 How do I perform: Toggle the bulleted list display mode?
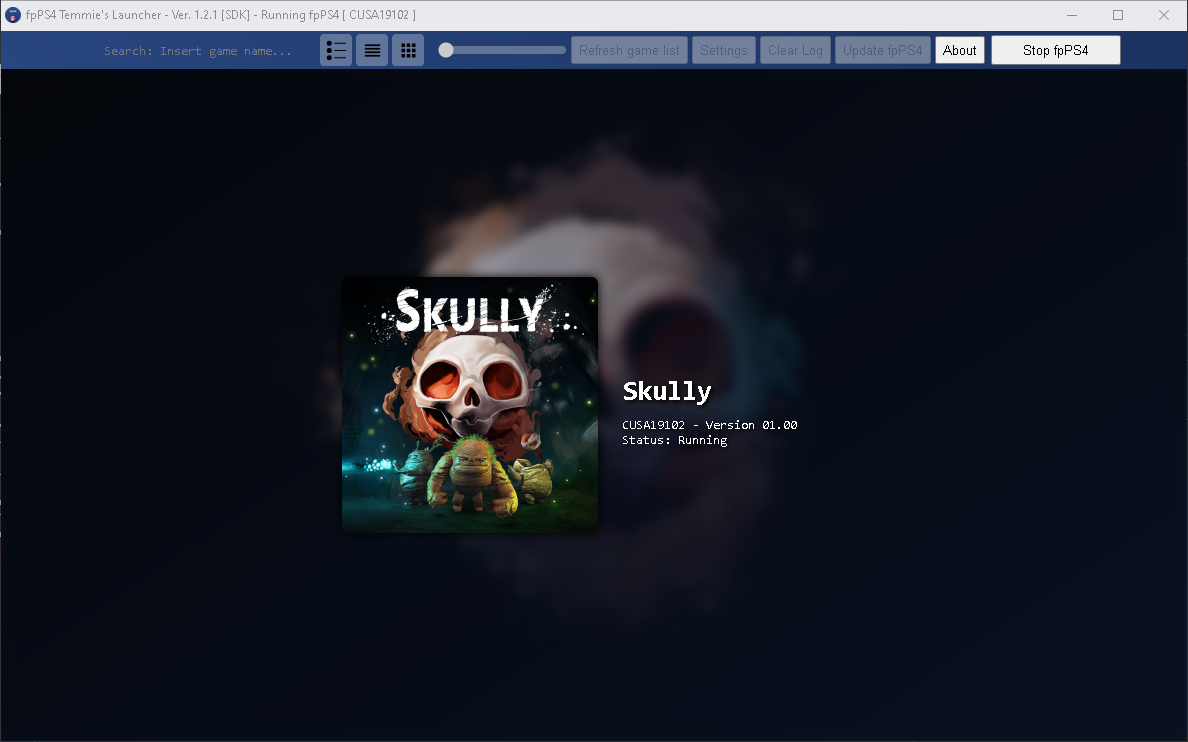336,49
